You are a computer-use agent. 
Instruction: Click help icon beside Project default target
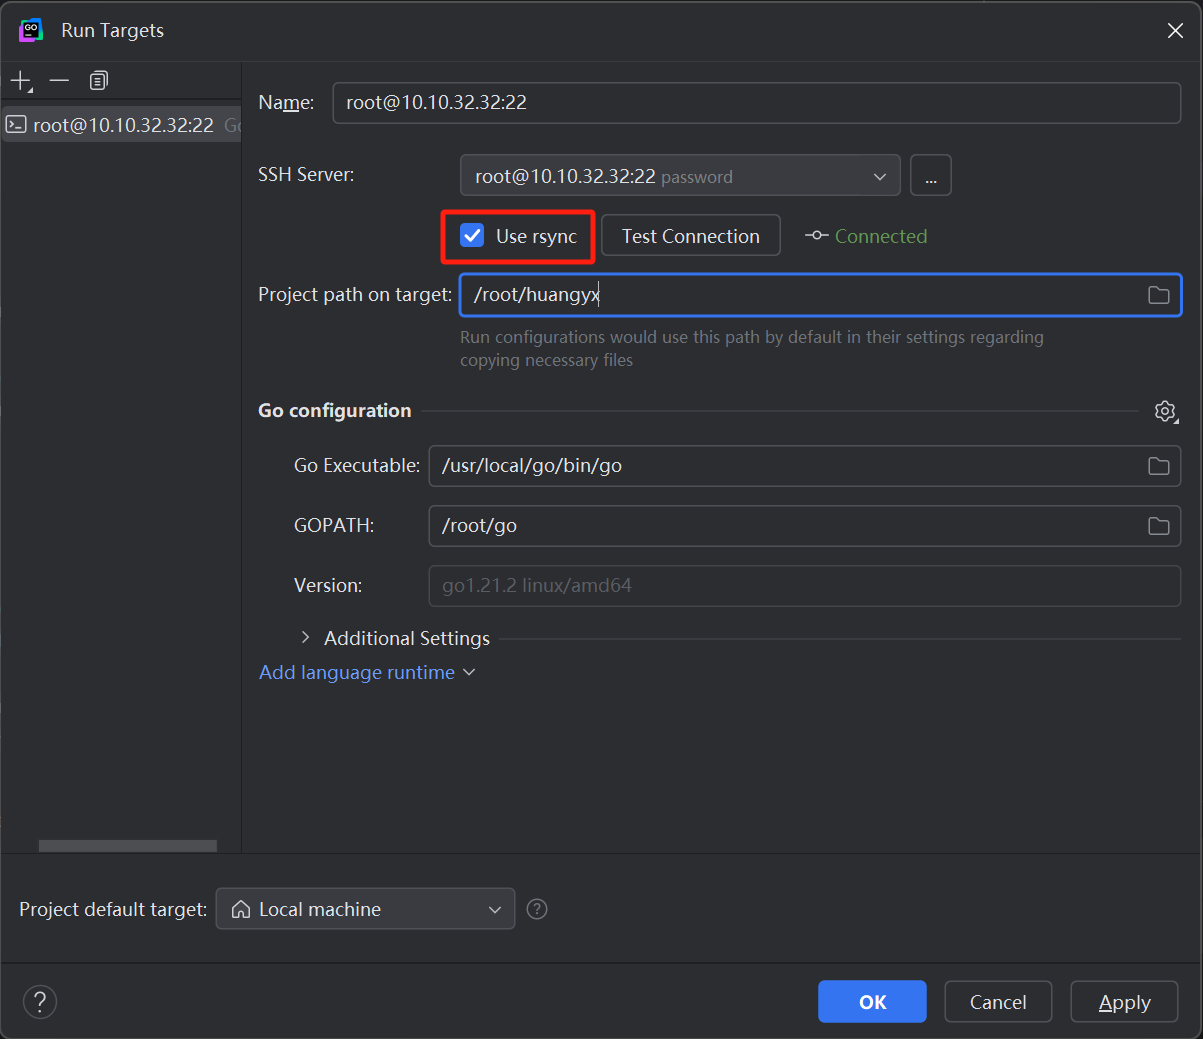[x=537, y=909]
